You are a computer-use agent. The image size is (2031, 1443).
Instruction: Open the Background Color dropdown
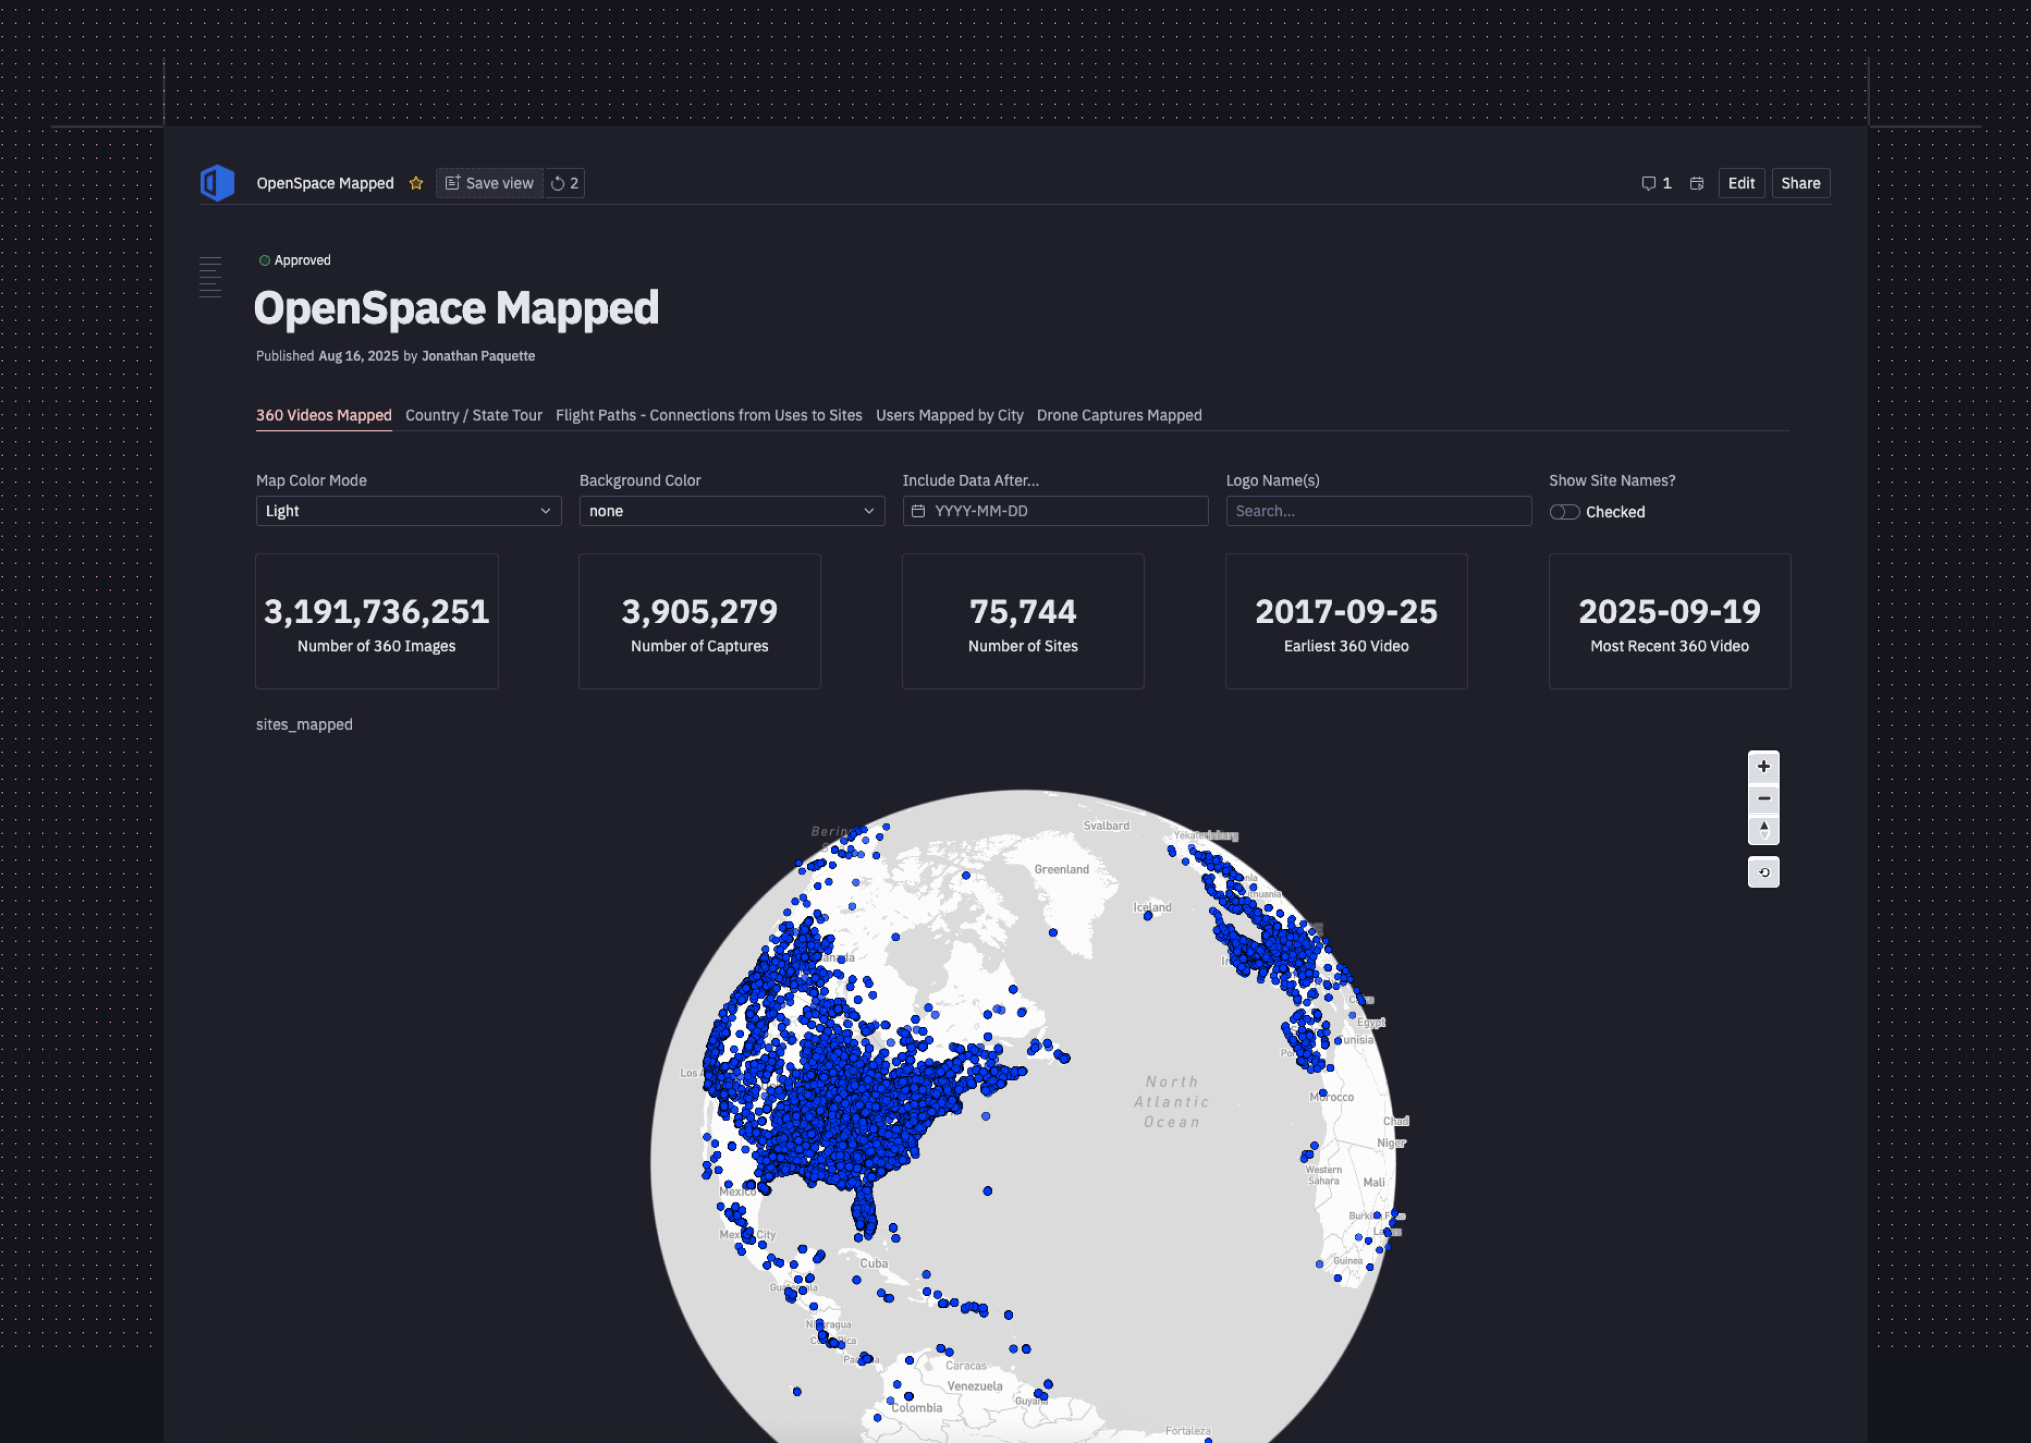(x=731, y=511)
